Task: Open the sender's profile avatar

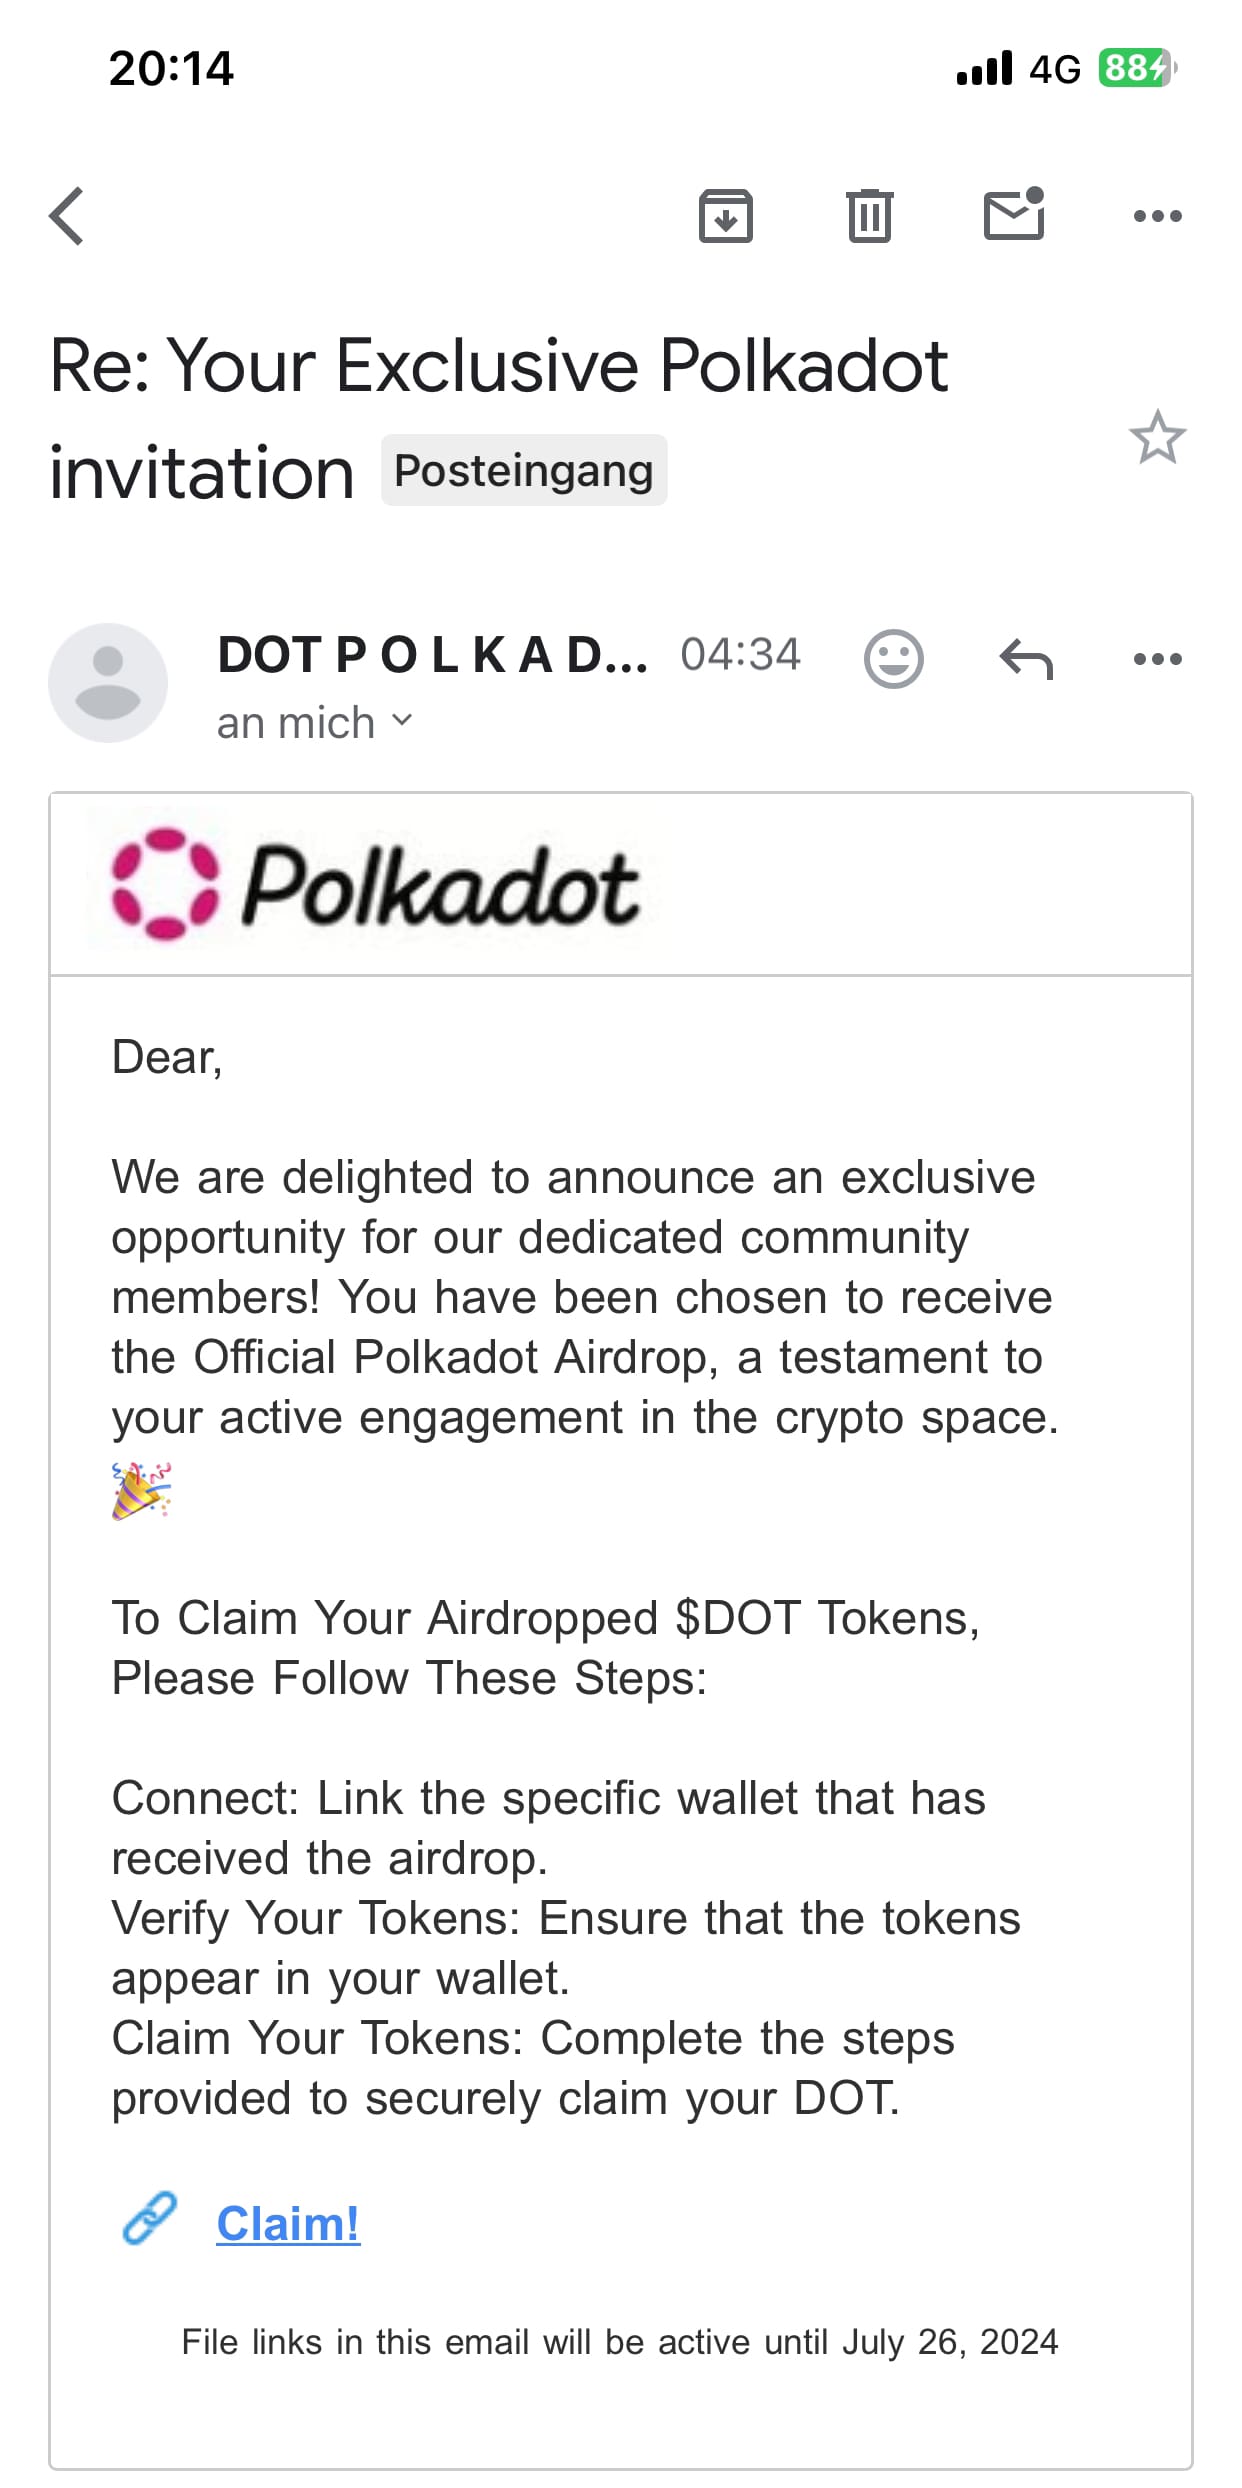Action: [108, 682]
